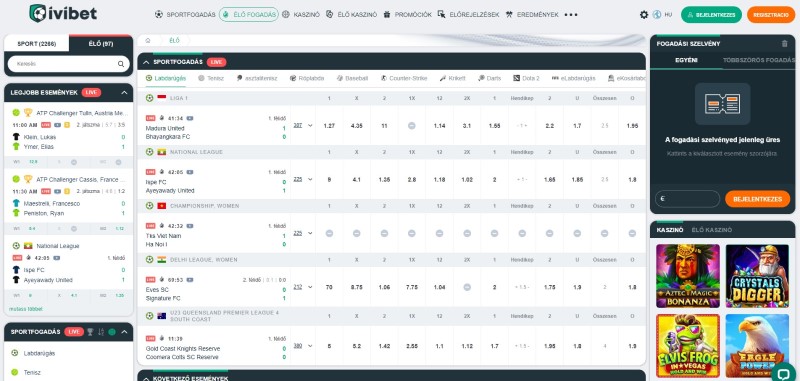Collapse the Legjobb események panel
The width and height of the screenshot is (800, 381).
(124, 93)
